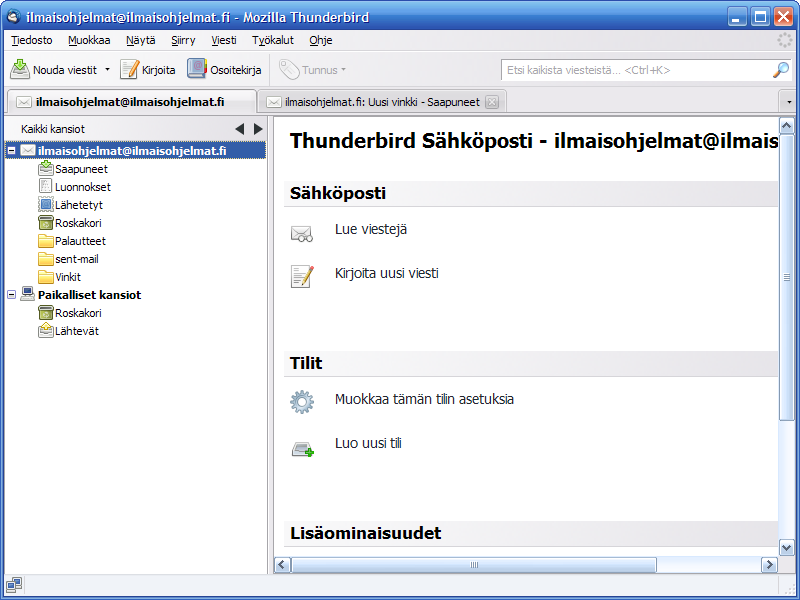Collapse the ilmaisohjelmat@ilmaisohjelmat.fi account tree
The image size is (800, 600).
(11, 151)
